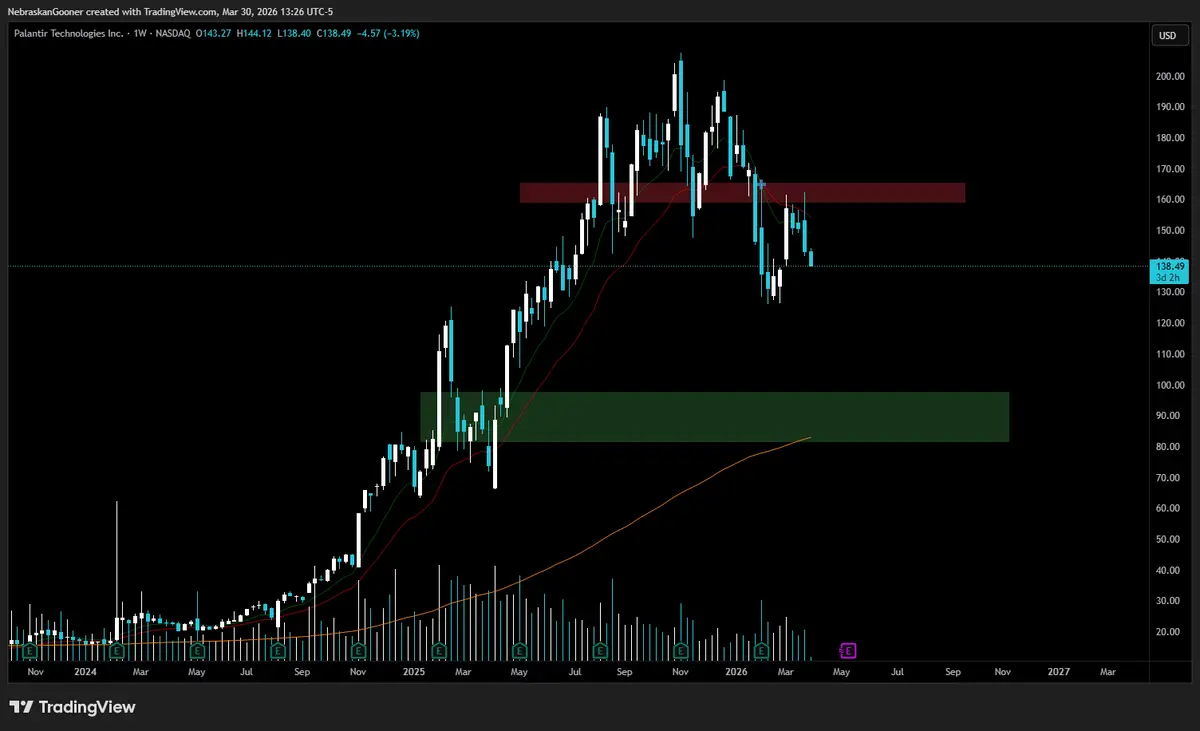Click the 180.00 price axis label

[x=1170, y=138]
